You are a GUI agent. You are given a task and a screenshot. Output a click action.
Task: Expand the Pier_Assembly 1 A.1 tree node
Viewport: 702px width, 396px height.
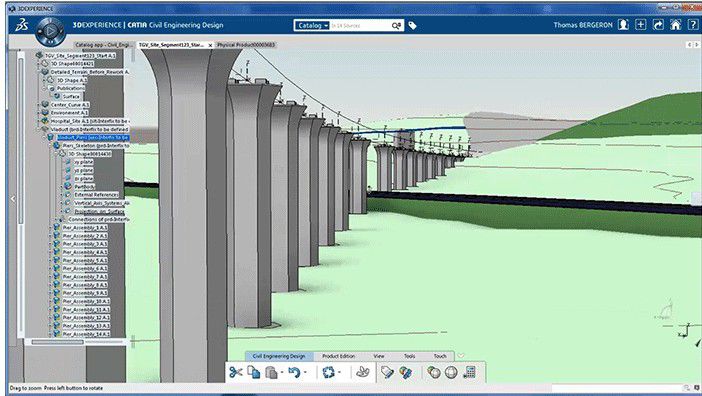(50, 228)
